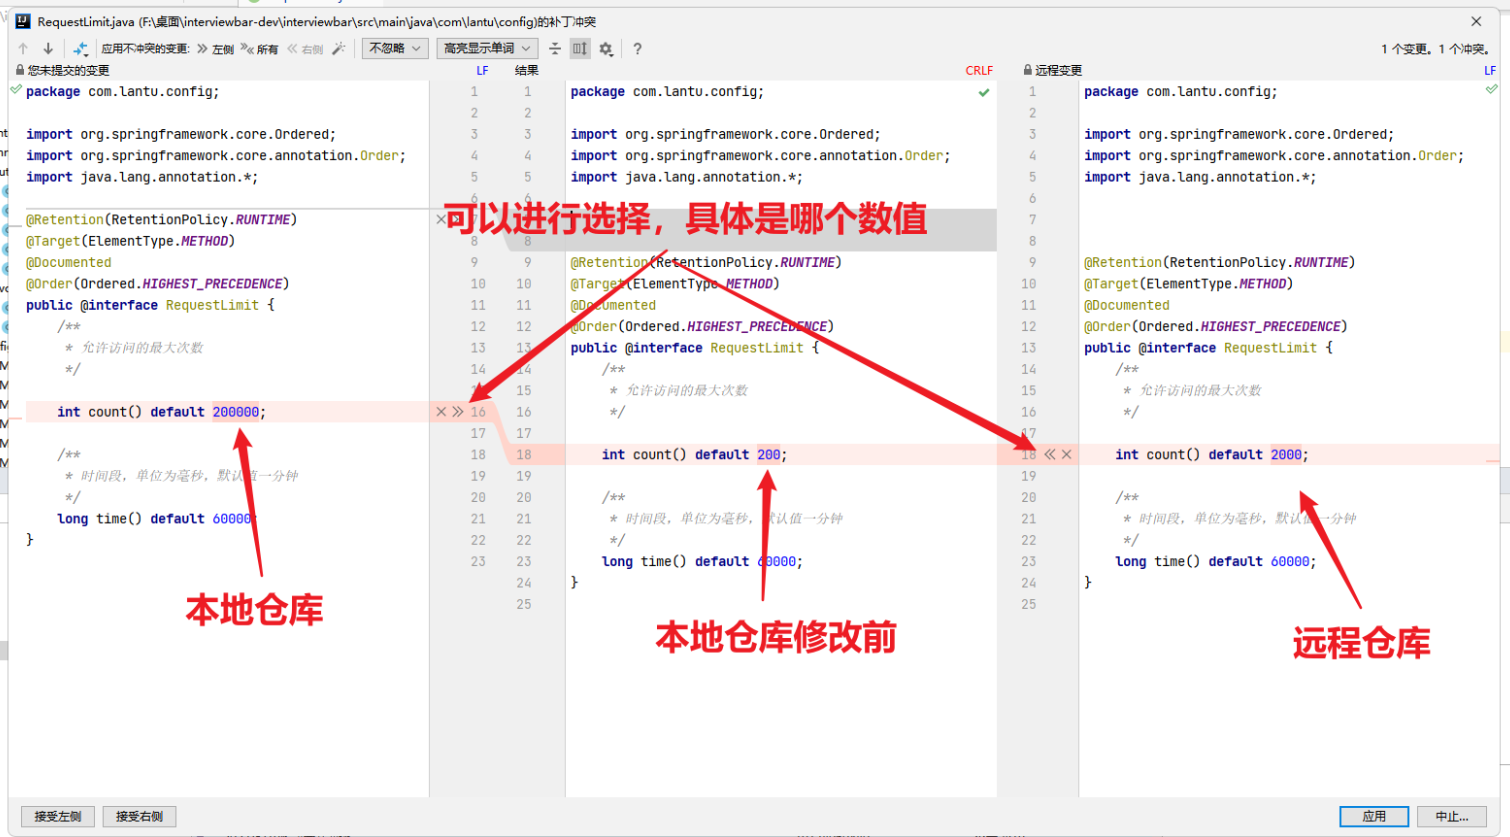Go to next difference with down arrow
This screenshot has height=837, width=1510.
click(47, 48)
